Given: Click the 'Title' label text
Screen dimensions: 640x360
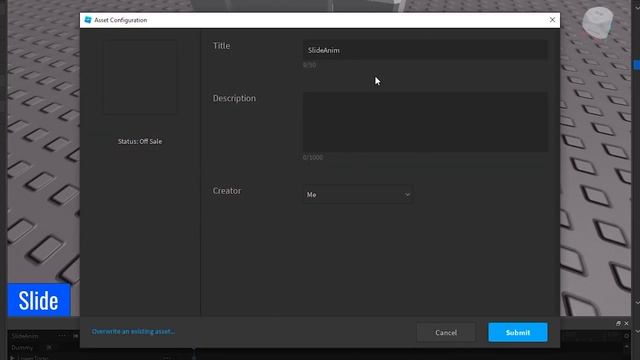Looking at the screenshot, I should [x=221, y=46].
